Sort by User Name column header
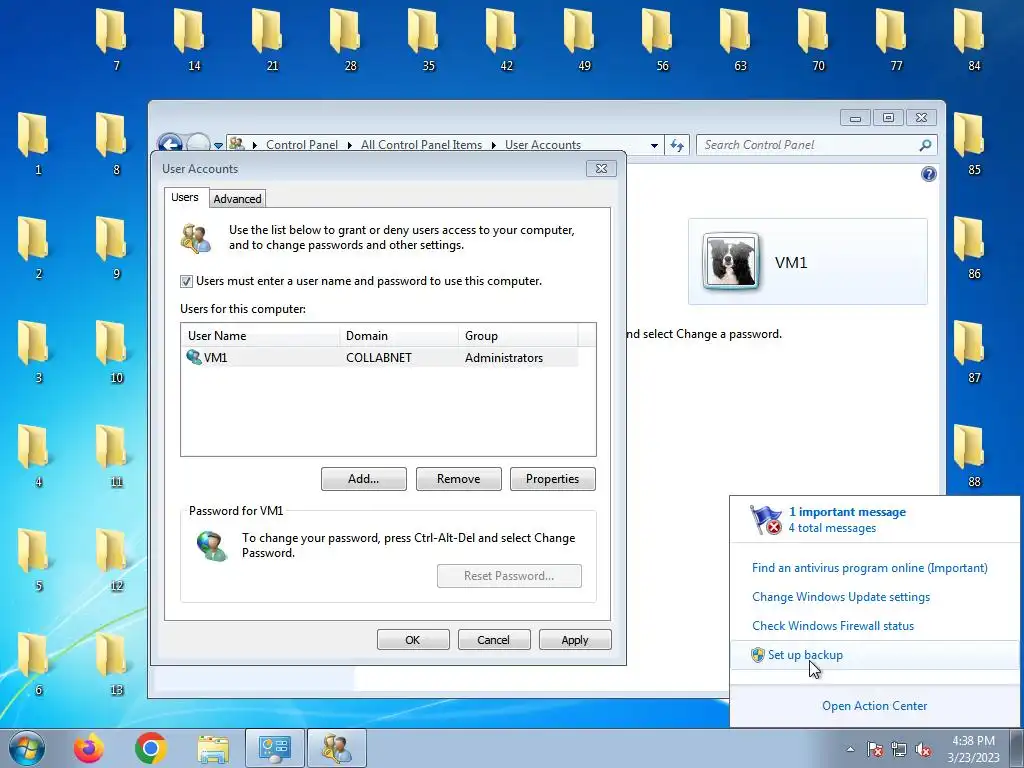The width and height of the screenshot is (1024, 768). [x=260, y=336]
